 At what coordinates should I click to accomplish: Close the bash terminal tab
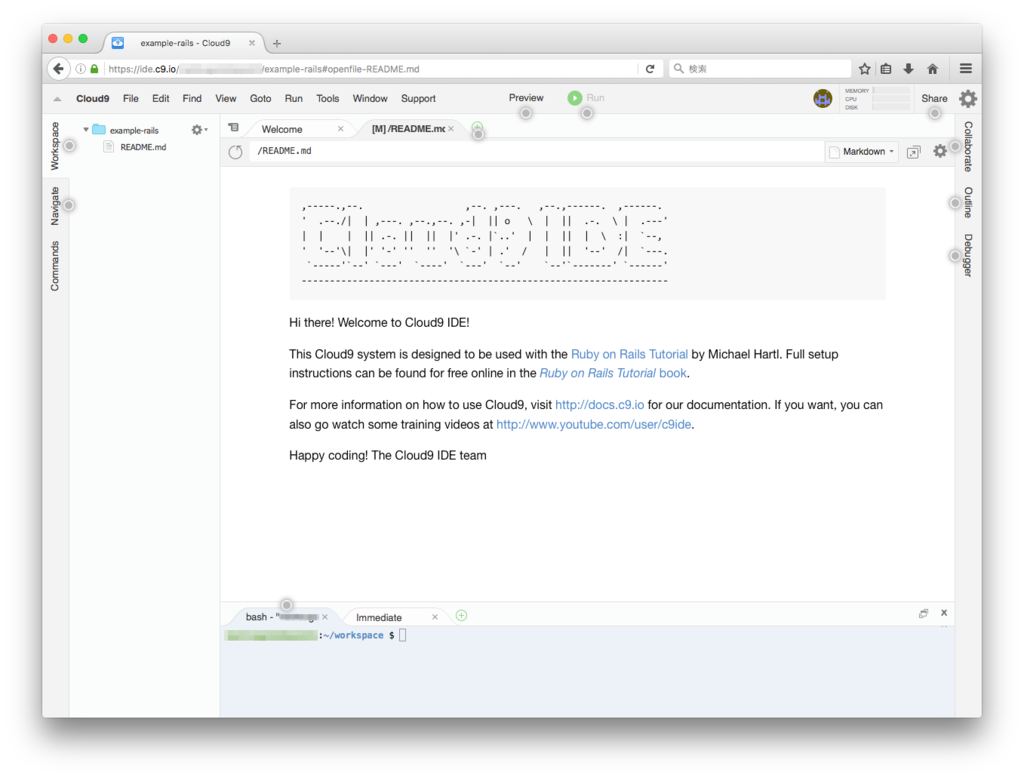325,617
